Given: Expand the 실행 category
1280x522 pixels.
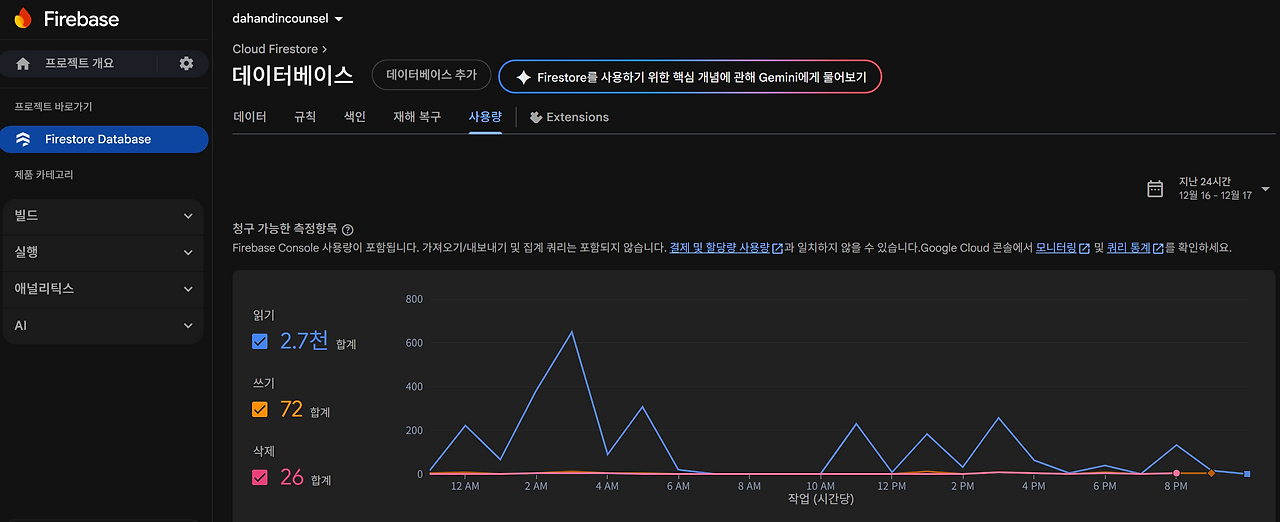Looking at the screenshot, I should click(x=104, y=252).
